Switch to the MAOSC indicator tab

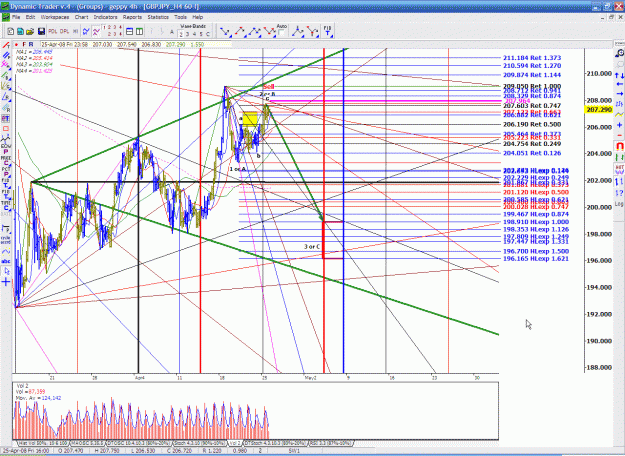(87, 443)
